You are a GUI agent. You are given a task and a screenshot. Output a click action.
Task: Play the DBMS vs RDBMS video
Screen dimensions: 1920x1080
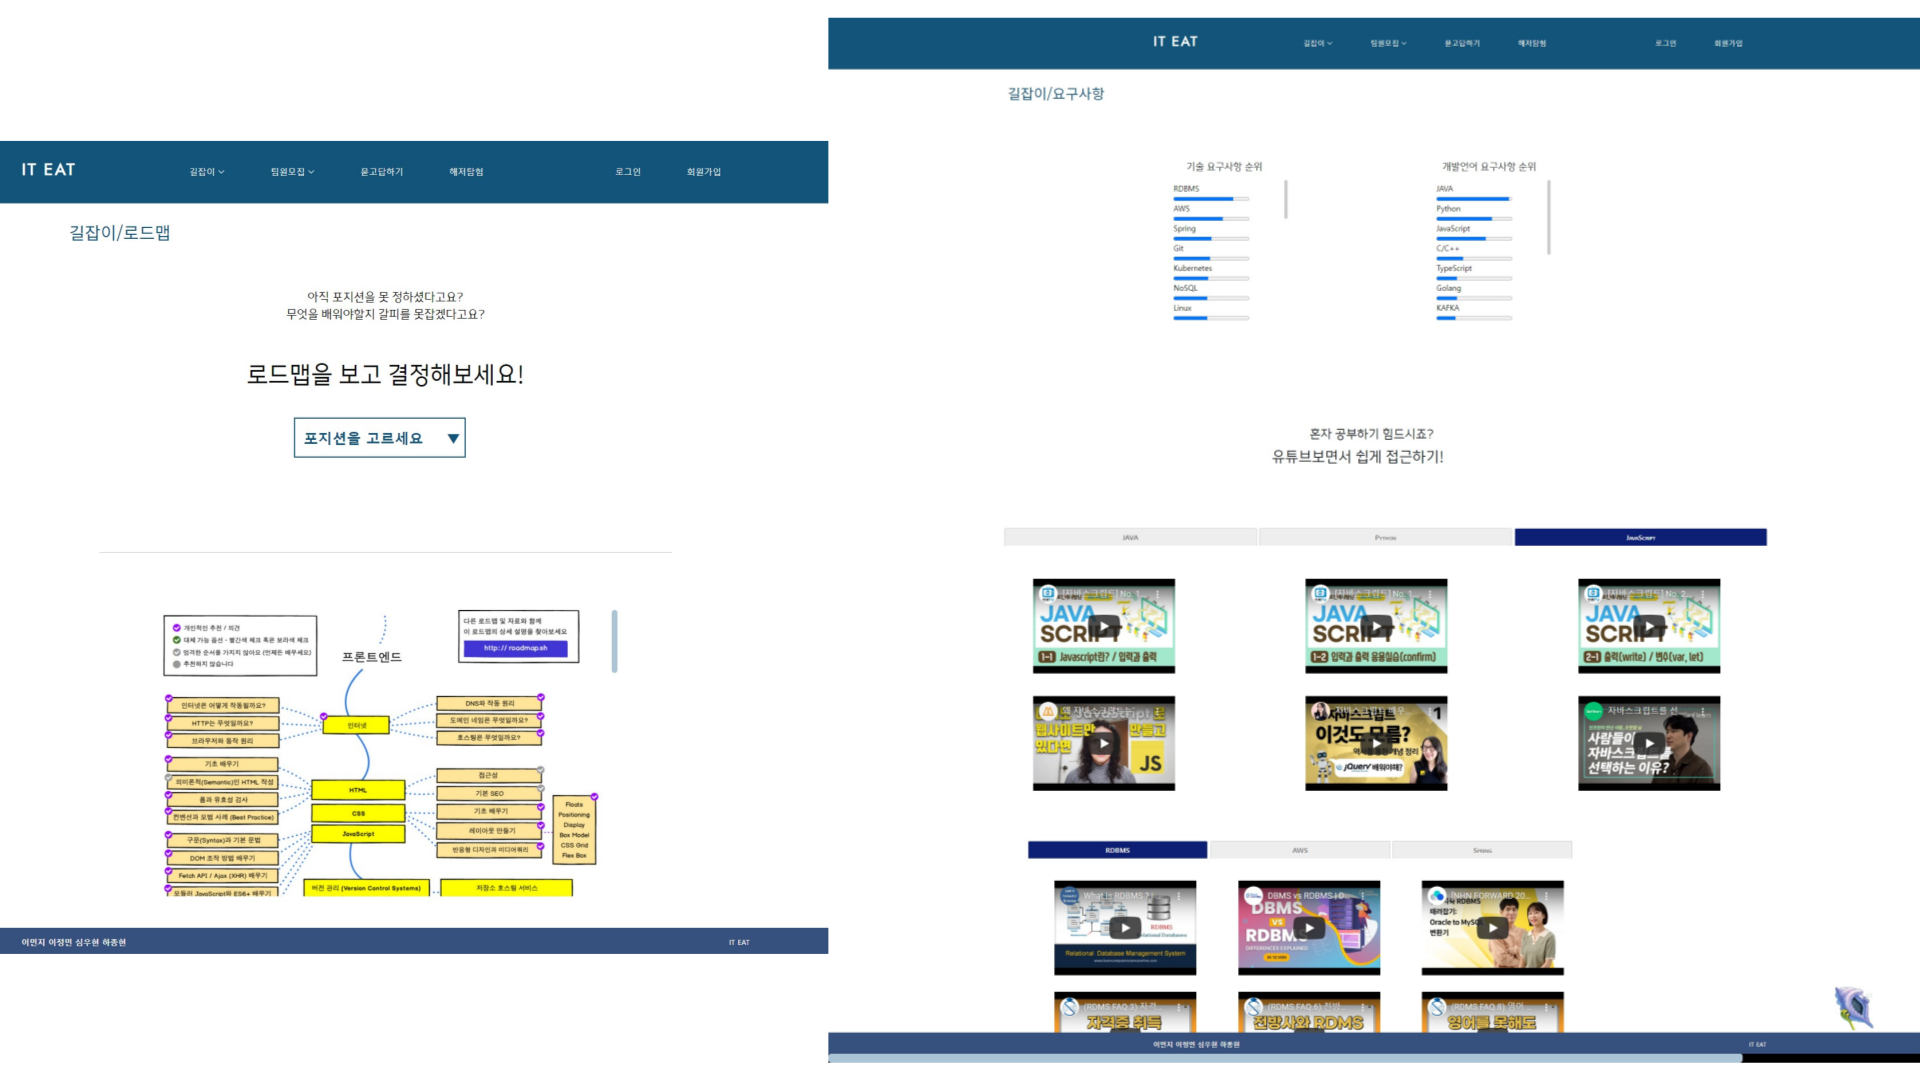coord(1309,928)
